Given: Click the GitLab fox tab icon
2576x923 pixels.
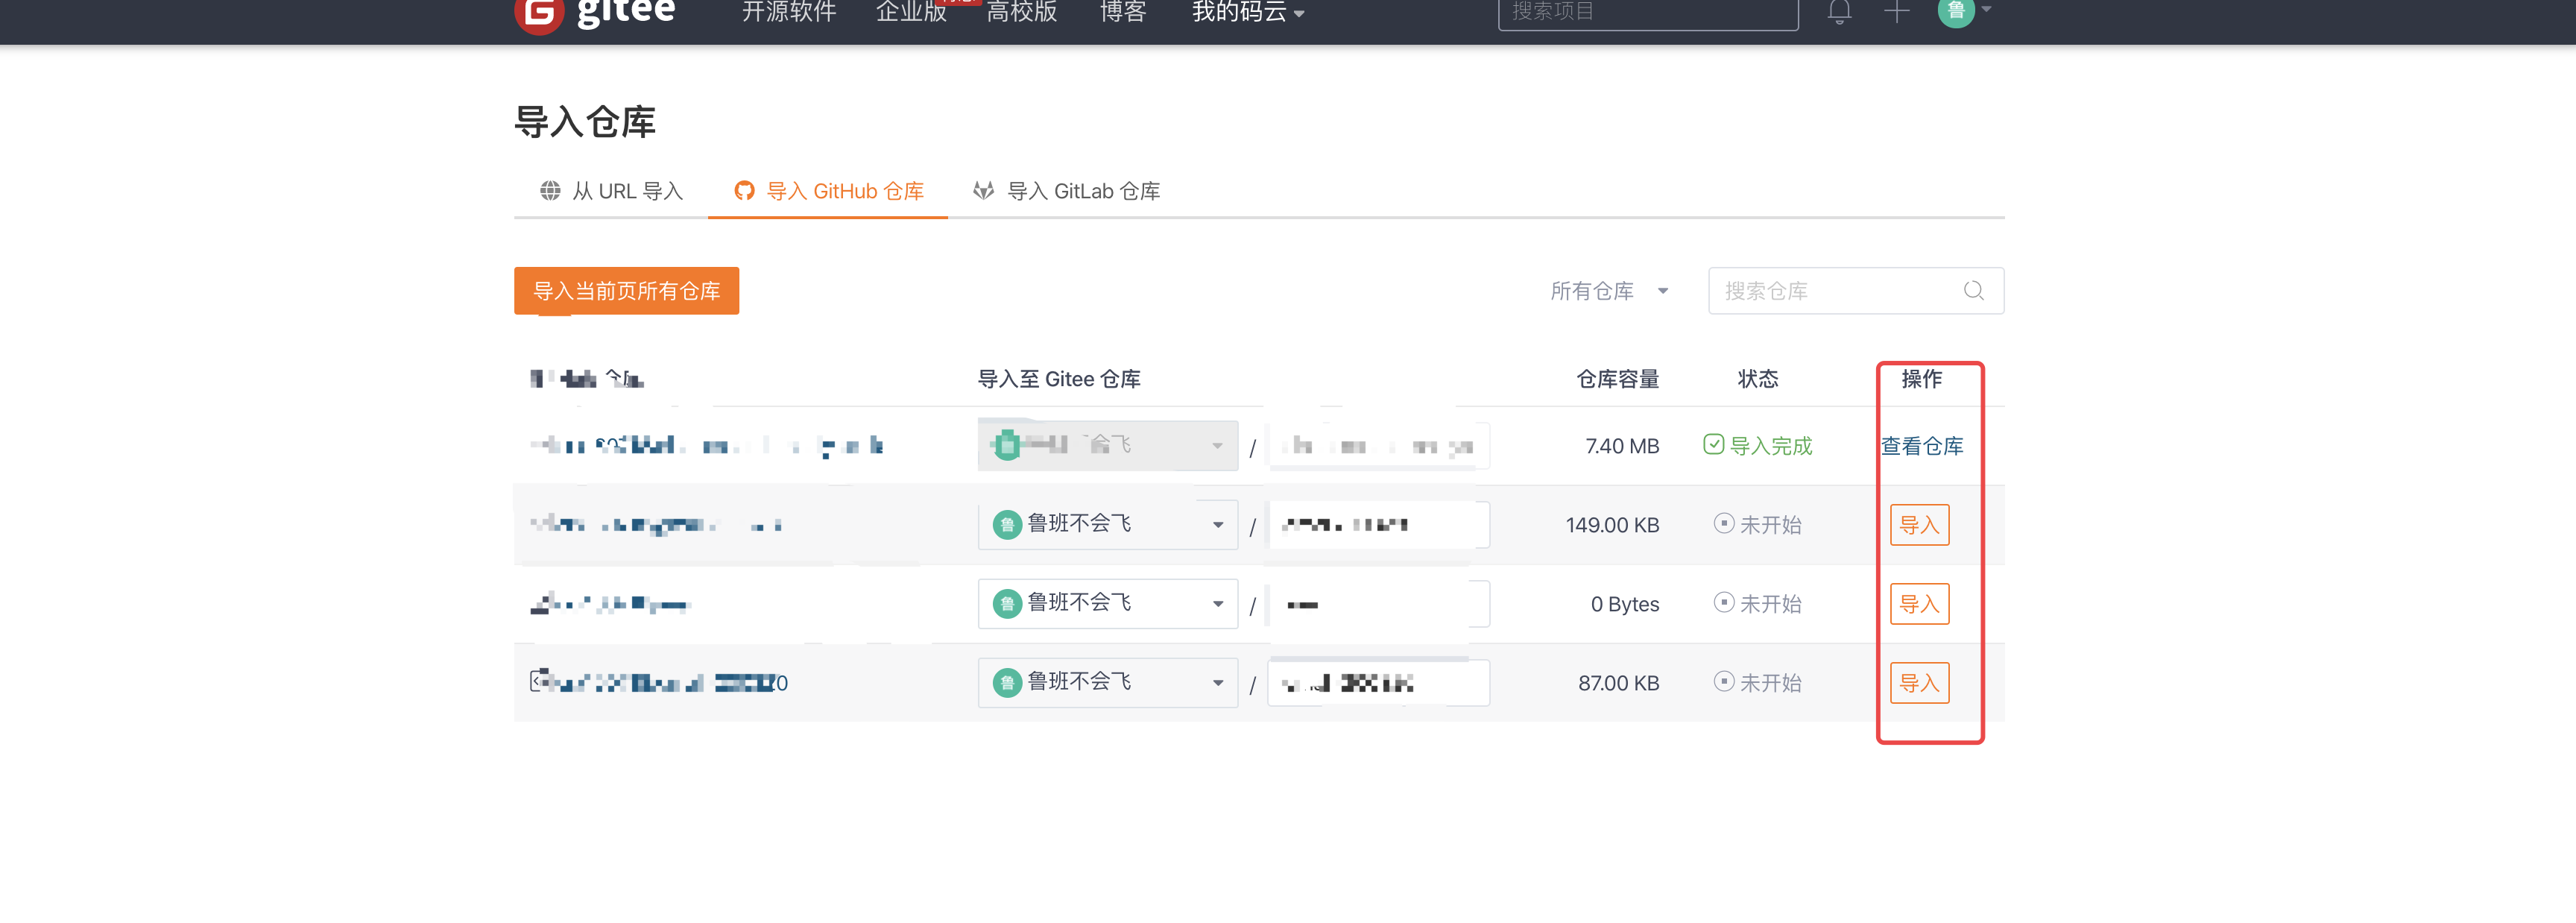Looking at the screenshot, I should coord(983,191).
